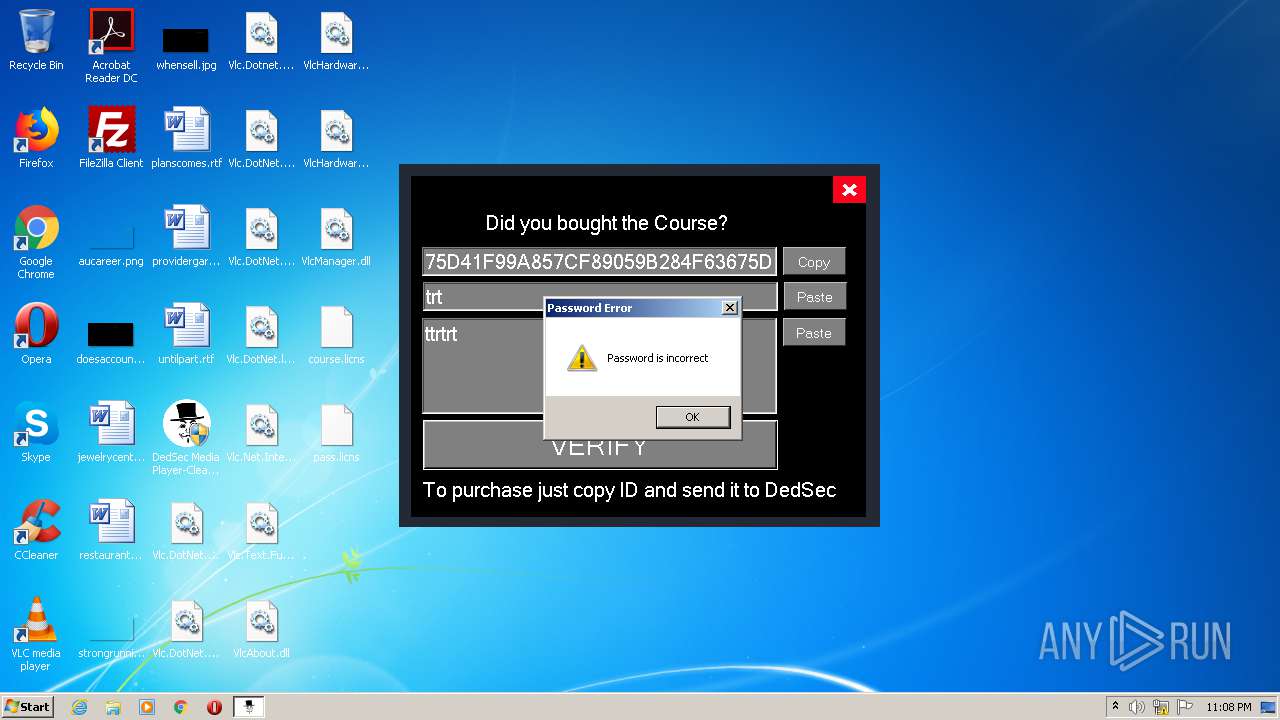The image size is (1280, 720).
Task: Click Paste next to the 'ttrtrt' box
Action: coord(814,333)
